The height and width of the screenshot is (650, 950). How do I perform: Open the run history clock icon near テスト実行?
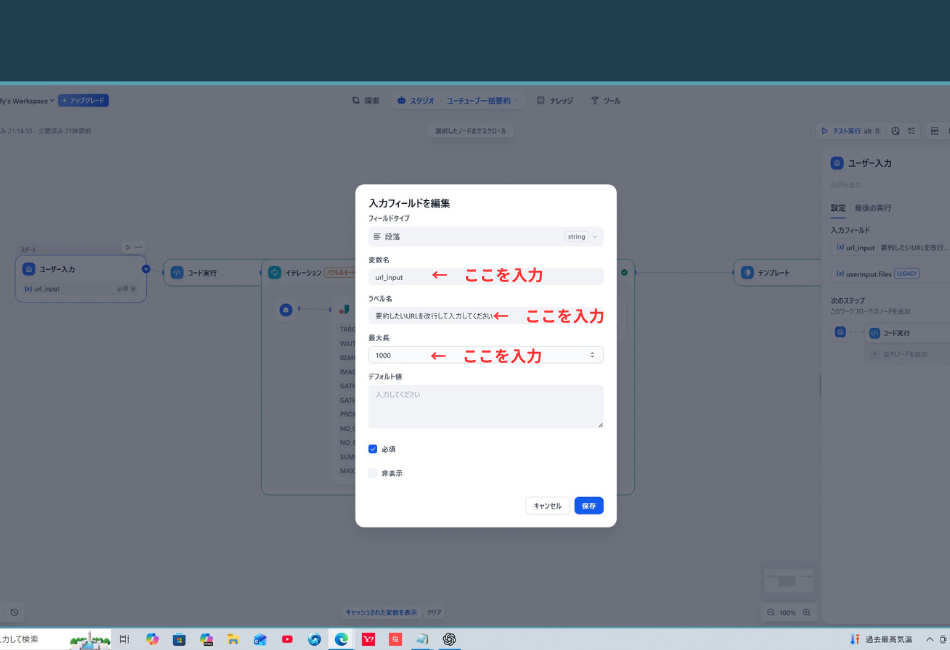(x=896, y=132)
